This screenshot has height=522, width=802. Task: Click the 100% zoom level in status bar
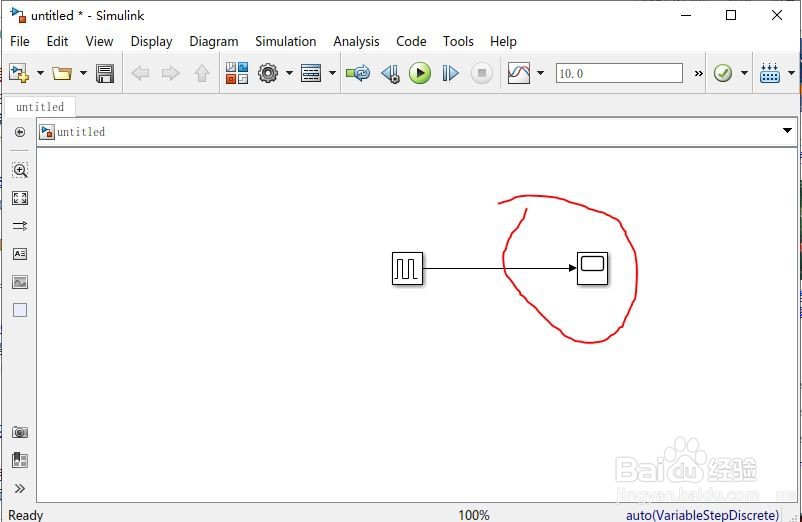[x=474, y=515]
